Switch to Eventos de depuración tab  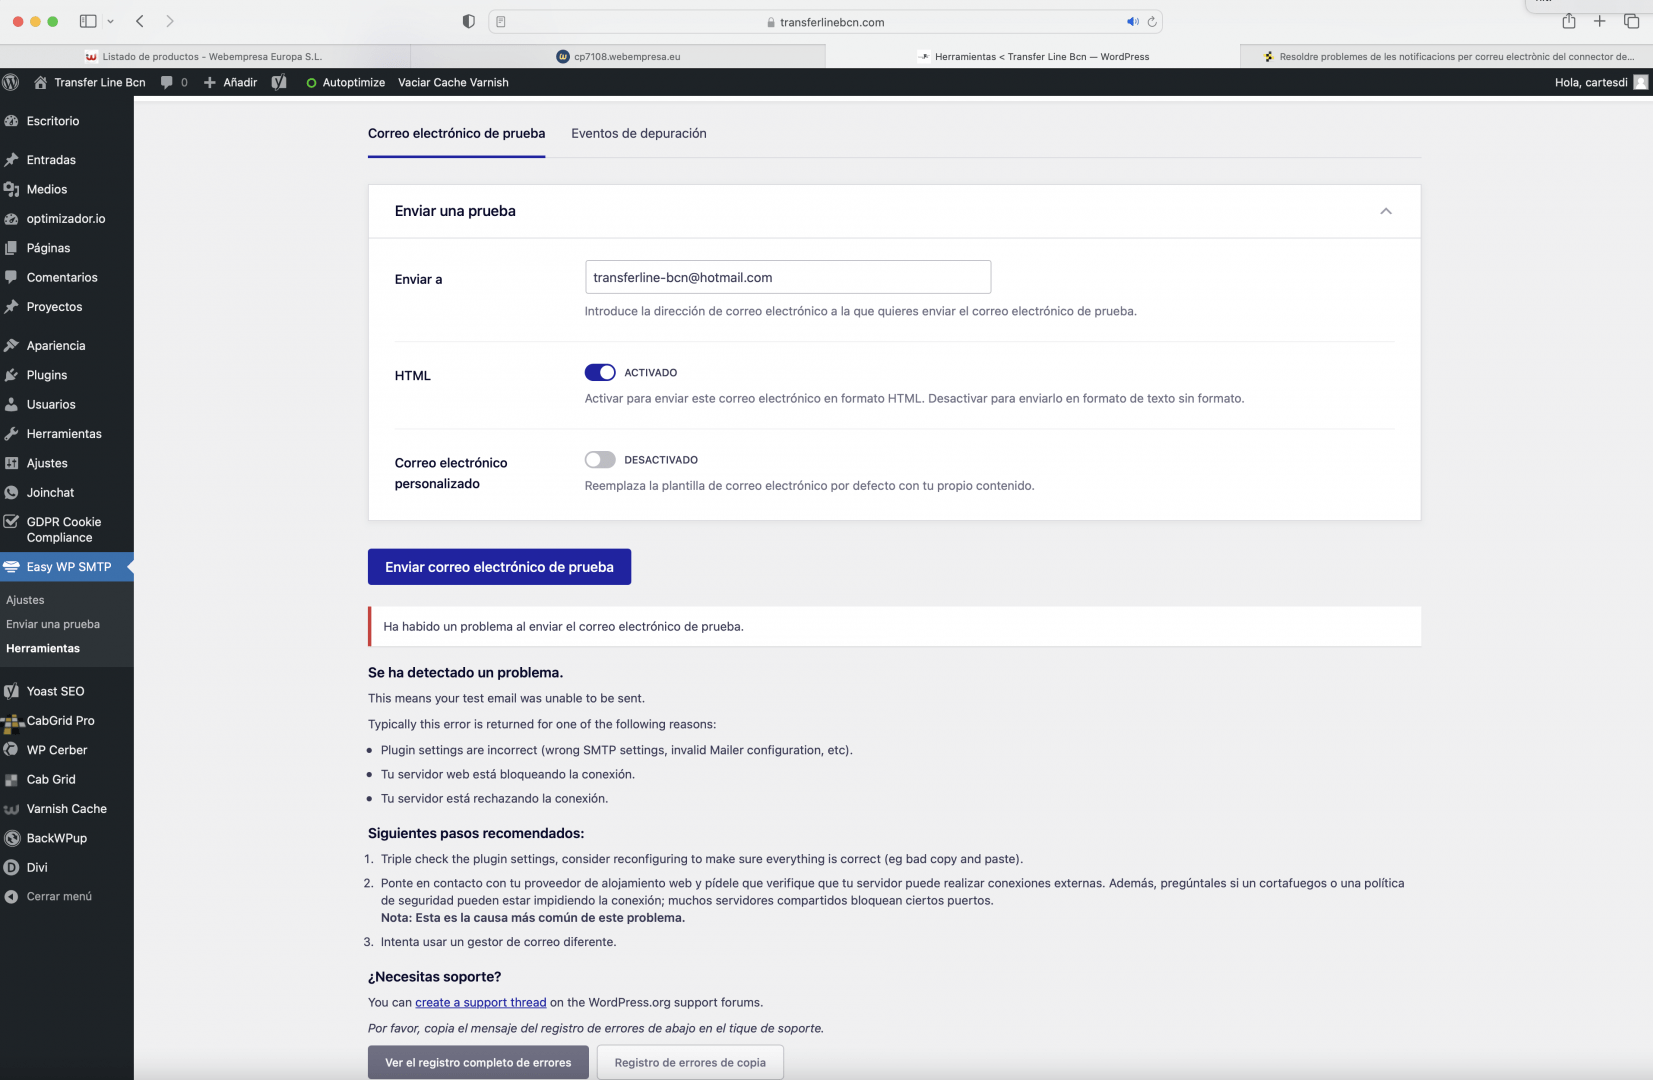(x=639, y=133)
